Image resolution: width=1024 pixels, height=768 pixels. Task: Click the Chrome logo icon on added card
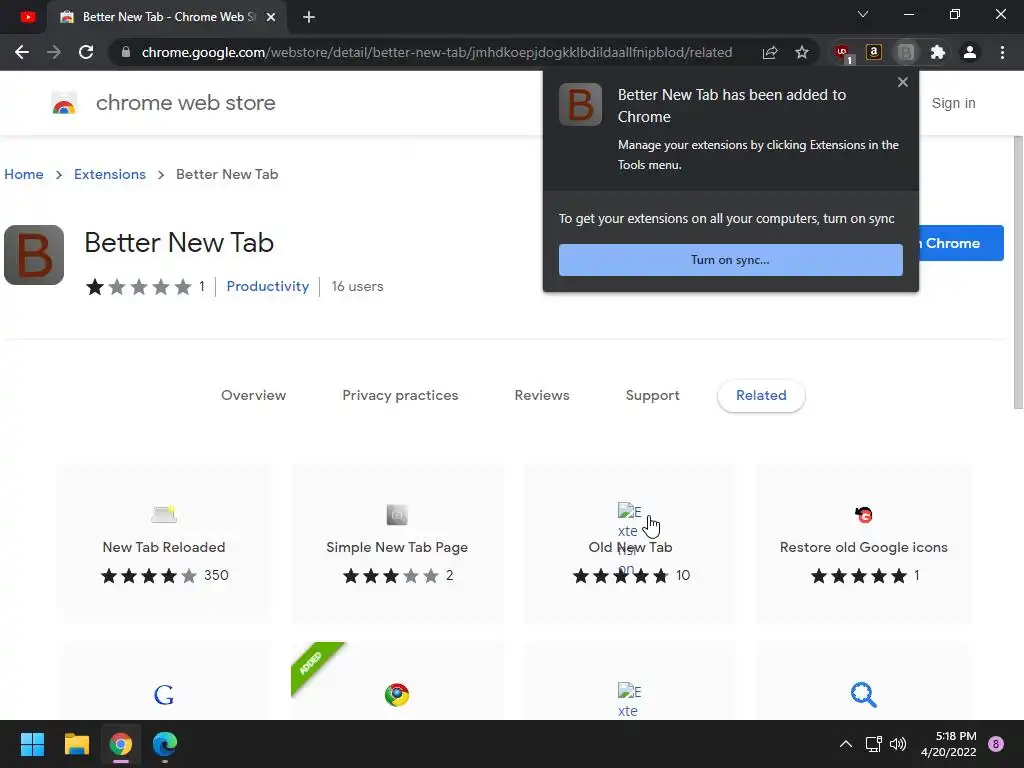[x=397, y=695]
